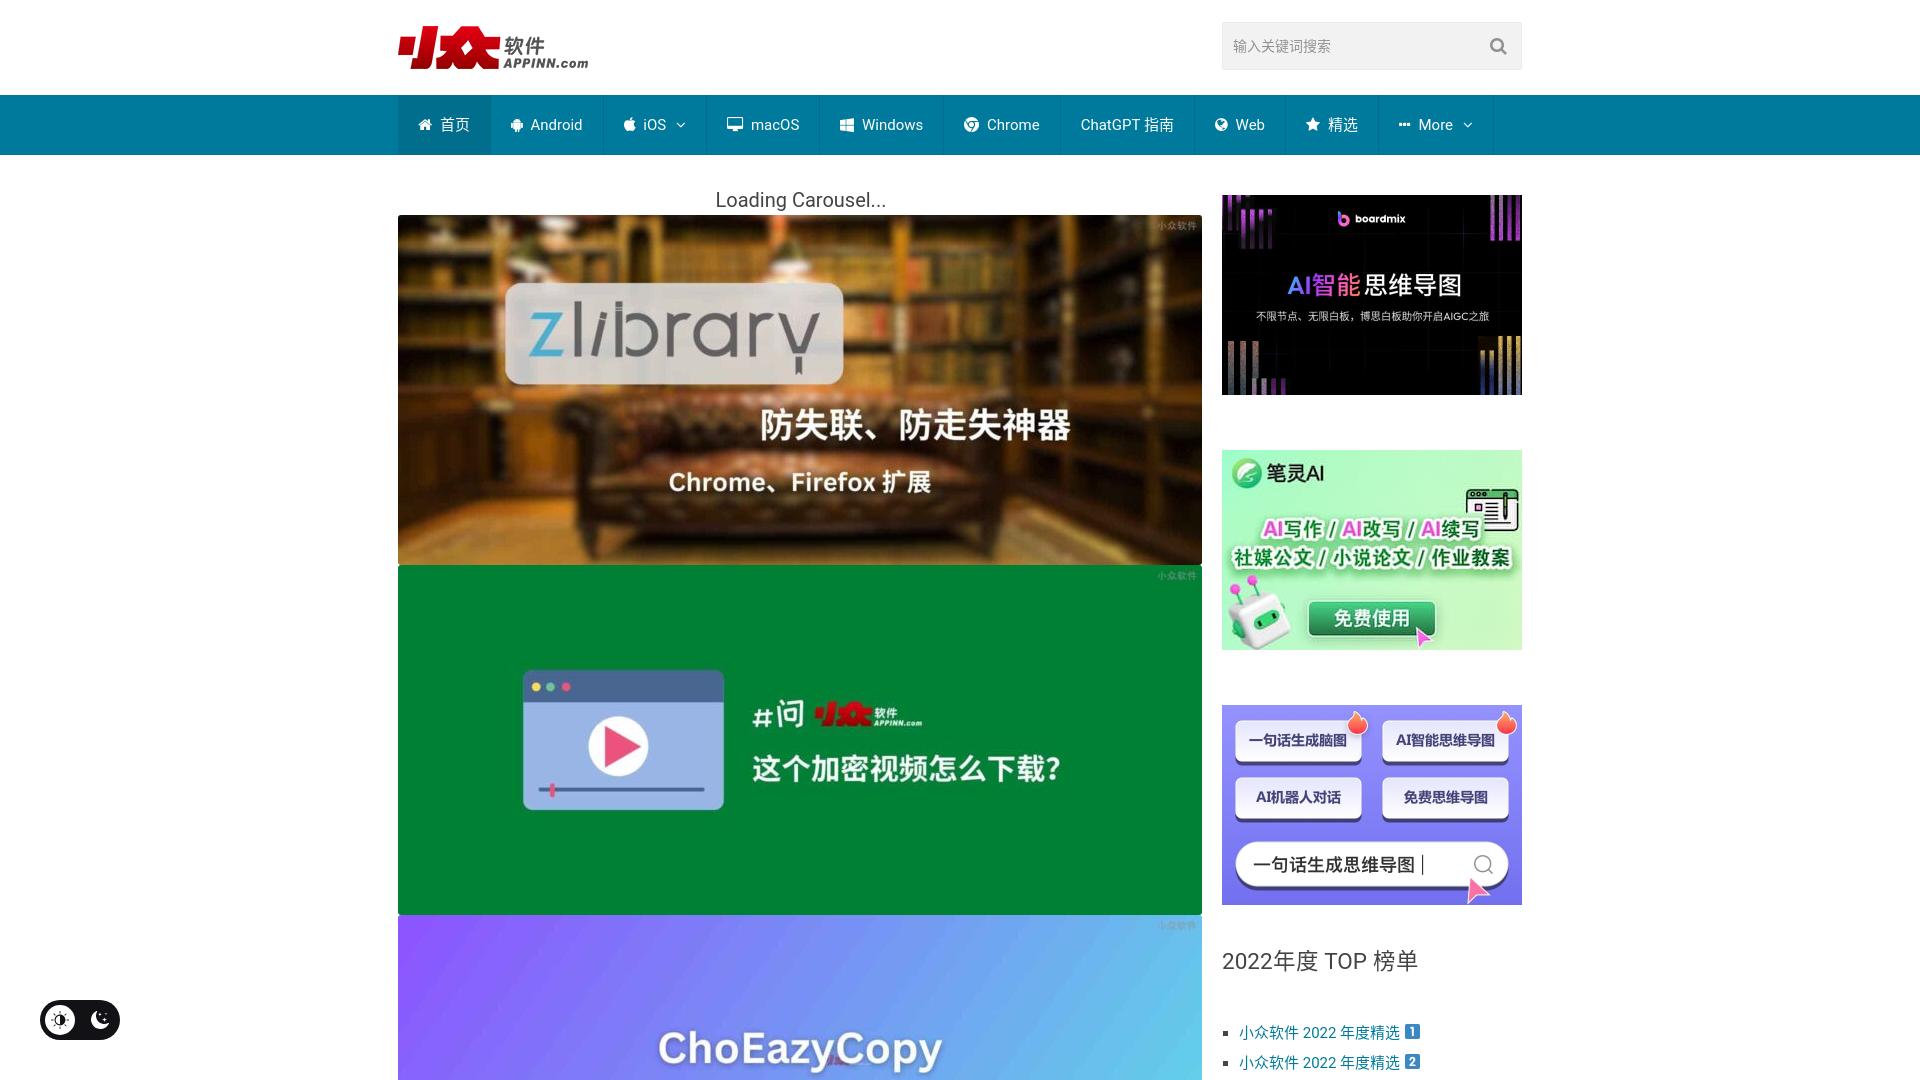Open the Windows category
Screen dimensions: 1920x1080
(881, 125)
